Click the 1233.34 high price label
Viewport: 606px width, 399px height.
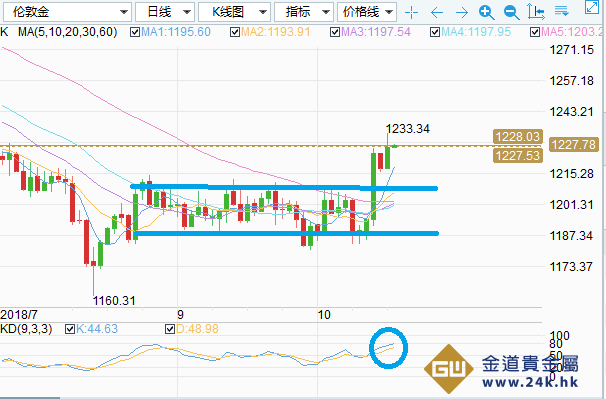pyautogui.click(x=407, y=129)
